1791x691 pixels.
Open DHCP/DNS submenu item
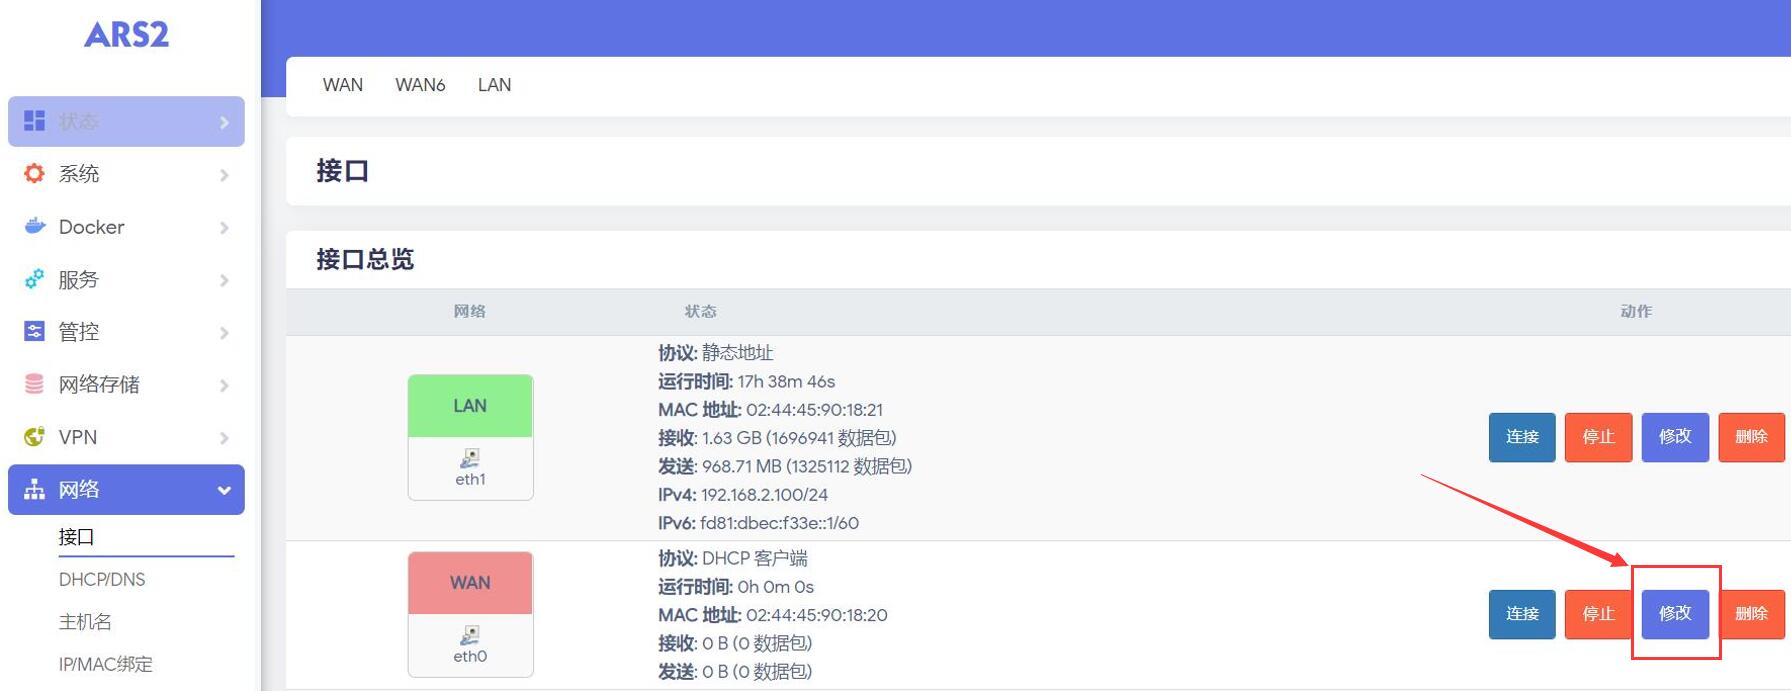point(102,580)
